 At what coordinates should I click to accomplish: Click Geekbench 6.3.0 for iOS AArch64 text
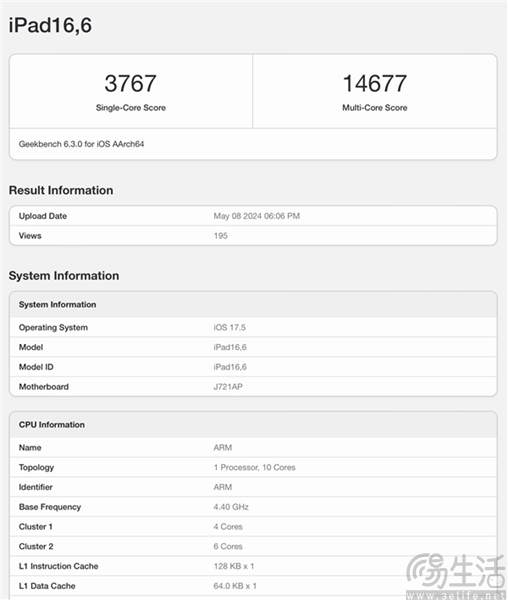click(81, 144)
